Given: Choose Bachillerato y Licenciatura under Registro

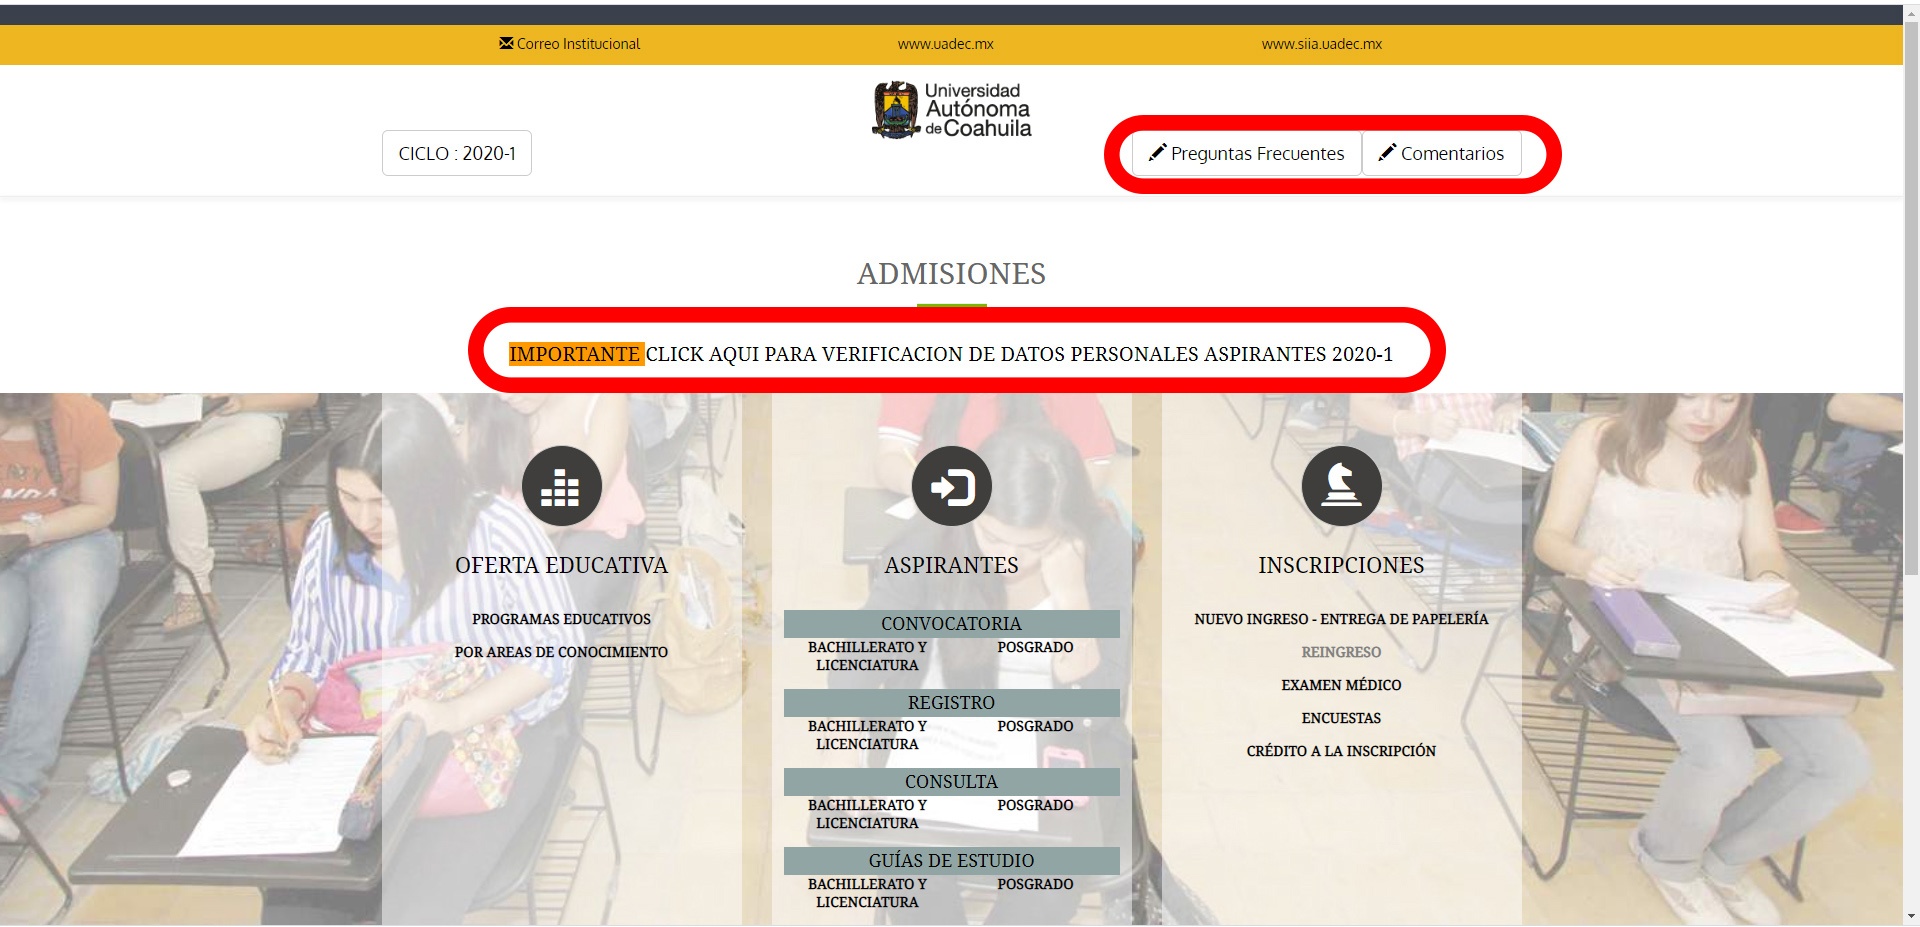Looking at the screenshot, I should click(x=867, y=735).
